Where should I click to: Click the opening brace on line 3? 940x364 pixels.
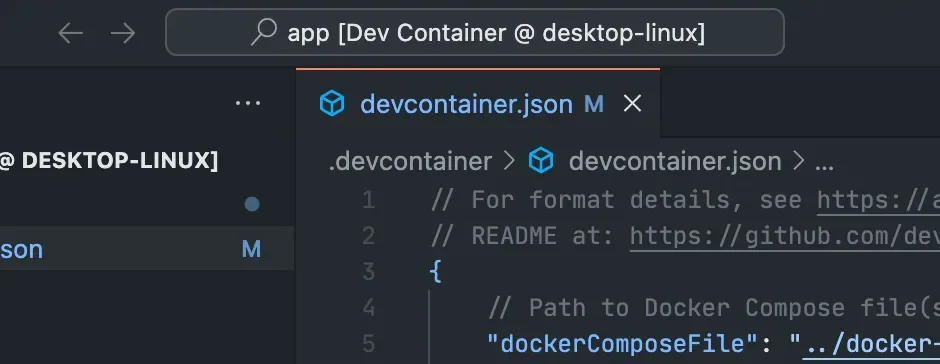point(436,272)
